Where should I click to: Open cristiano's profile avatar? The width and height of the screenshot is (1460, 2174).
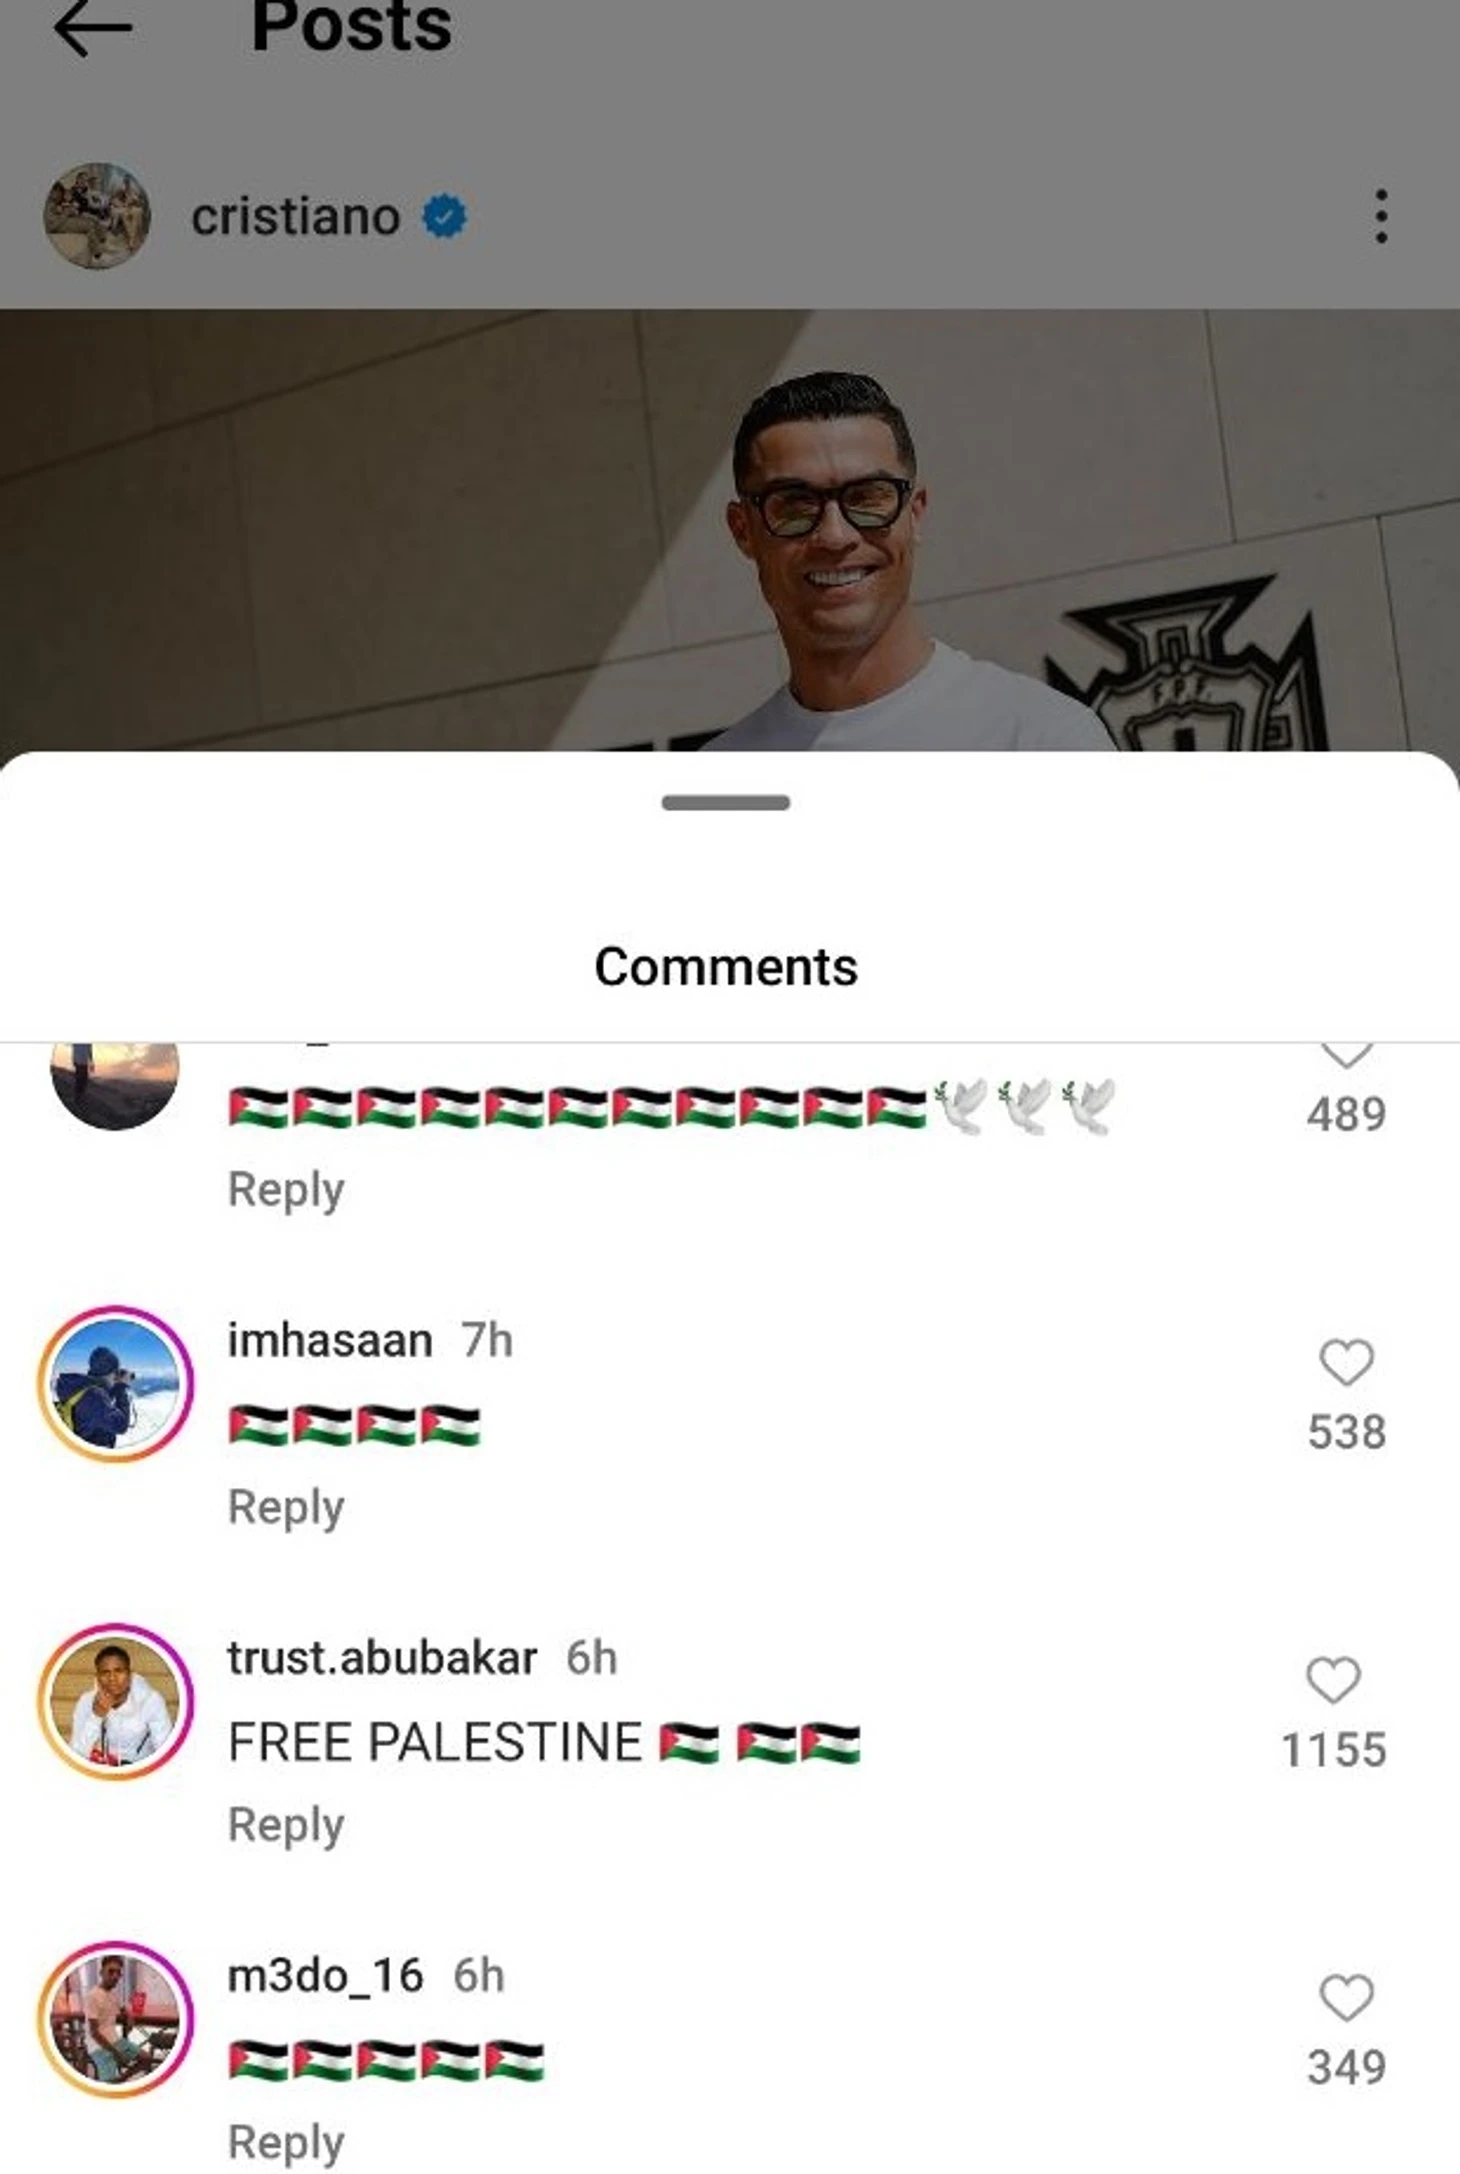pos(97,216)
